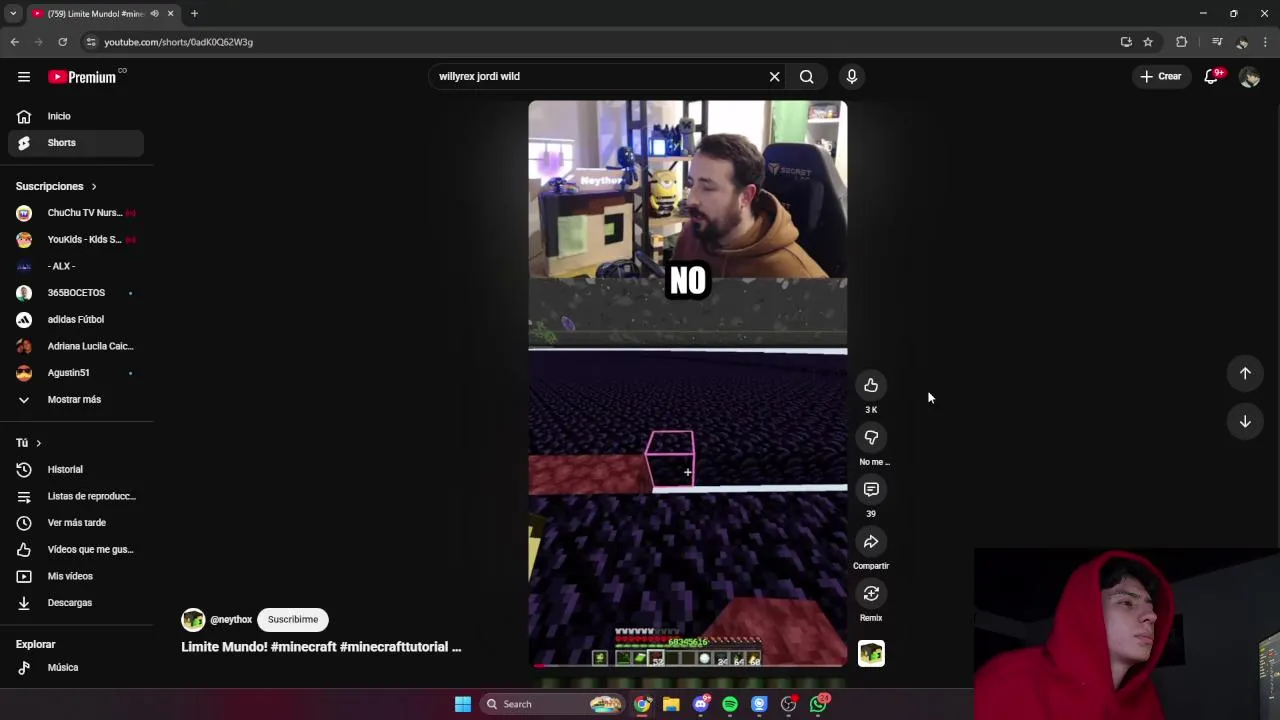Remix this Short
The width and height of the screenshot is (1280, 720).
[871, 594]
